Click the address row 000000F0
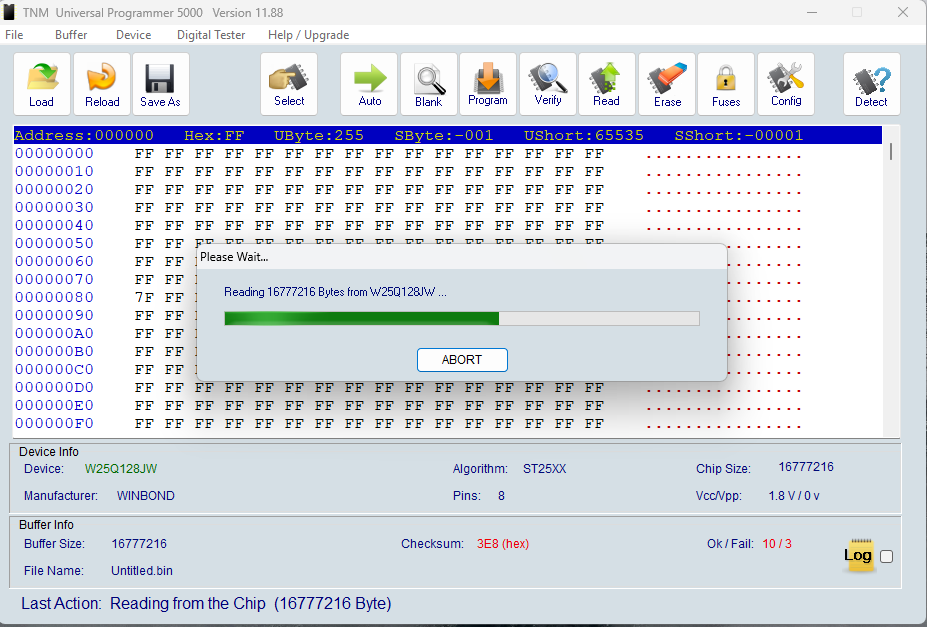The image size is (927, 627). (x=54, y=424)
